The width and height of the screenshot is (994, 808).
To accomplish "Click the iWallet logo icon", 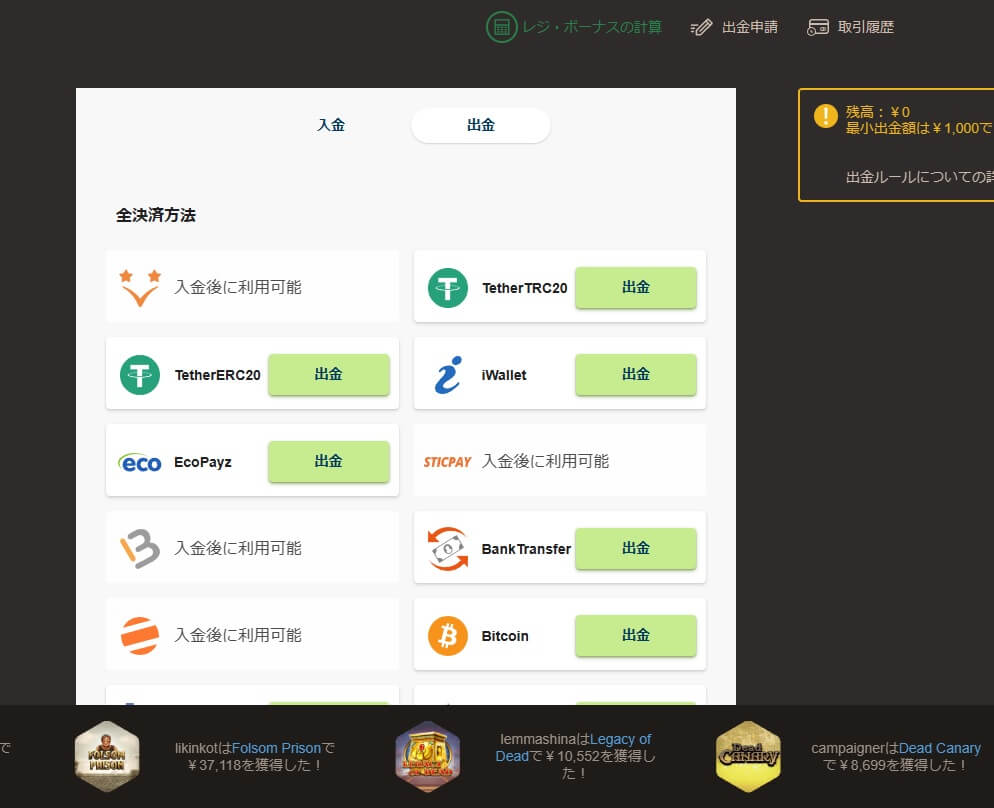I will pyautogui.click(x=448, y=375).
